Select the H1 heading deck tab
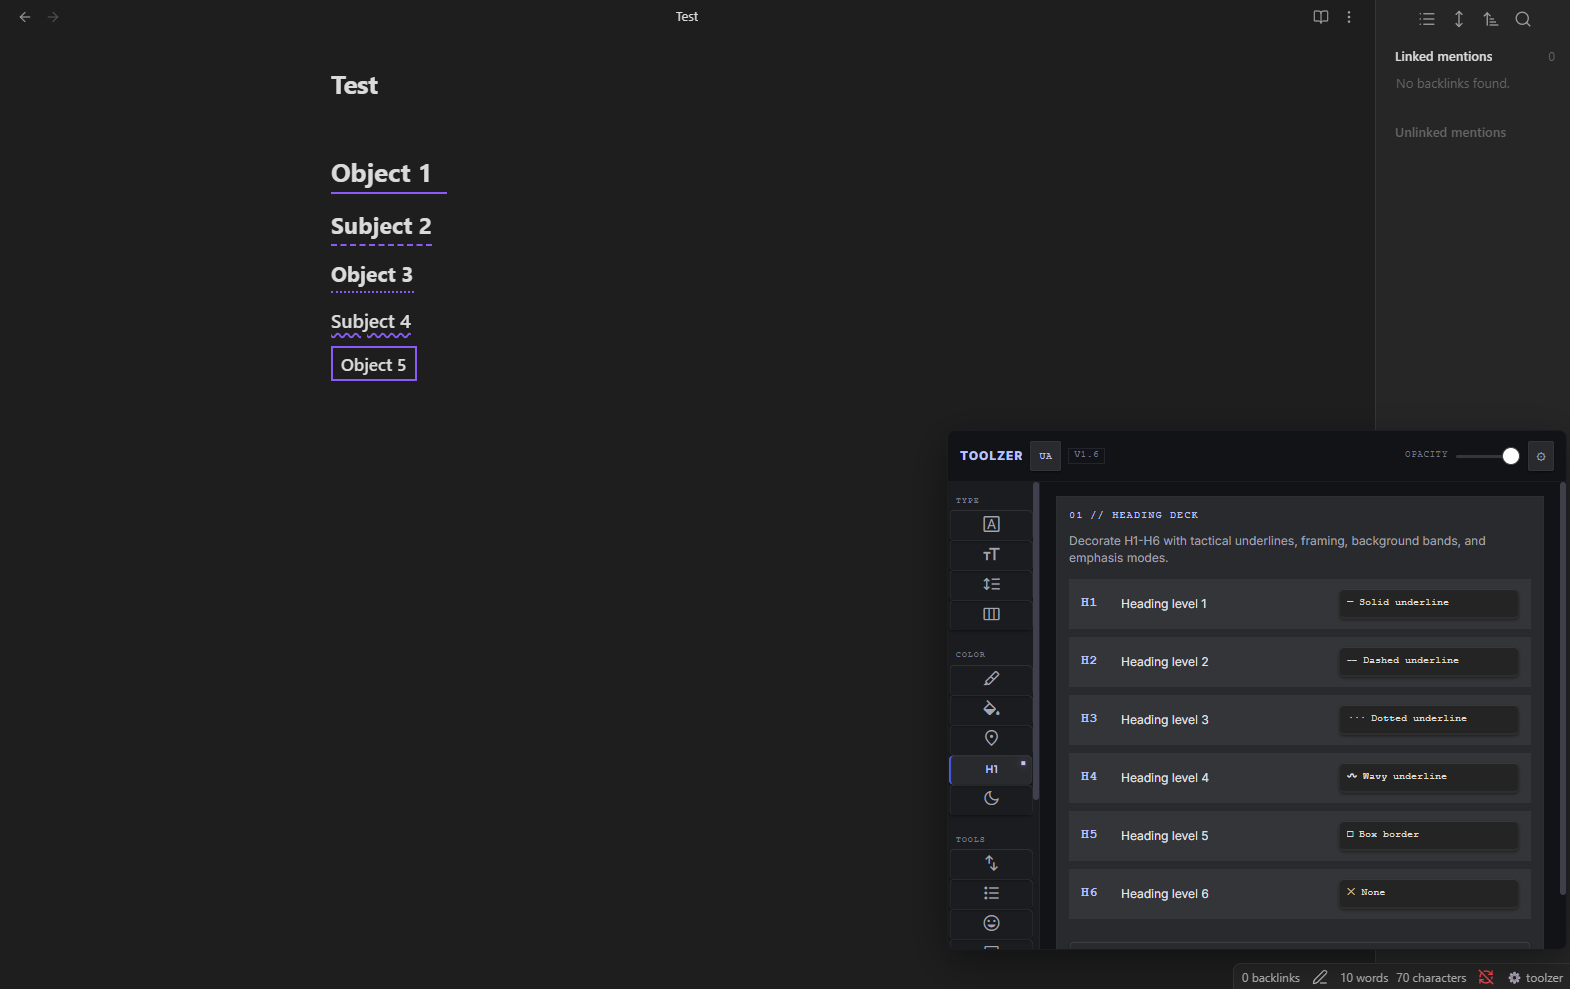 (x=991, y=769)
